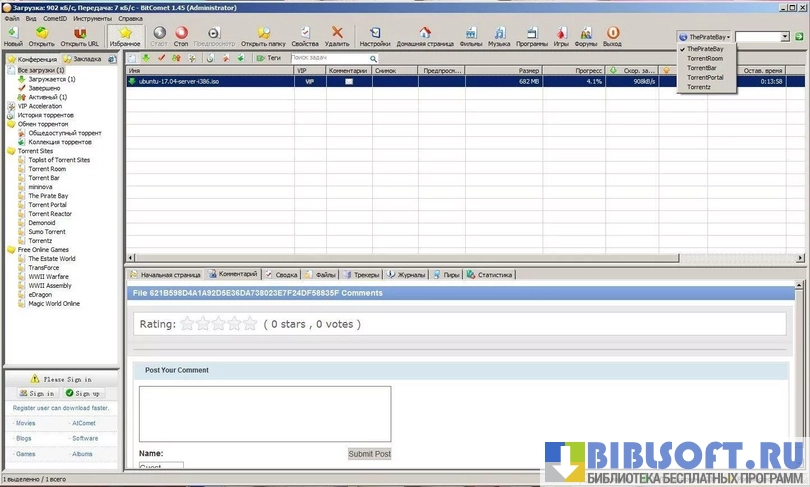Click the Удалить delete icon
810x487 pixels.
(337, 34)
